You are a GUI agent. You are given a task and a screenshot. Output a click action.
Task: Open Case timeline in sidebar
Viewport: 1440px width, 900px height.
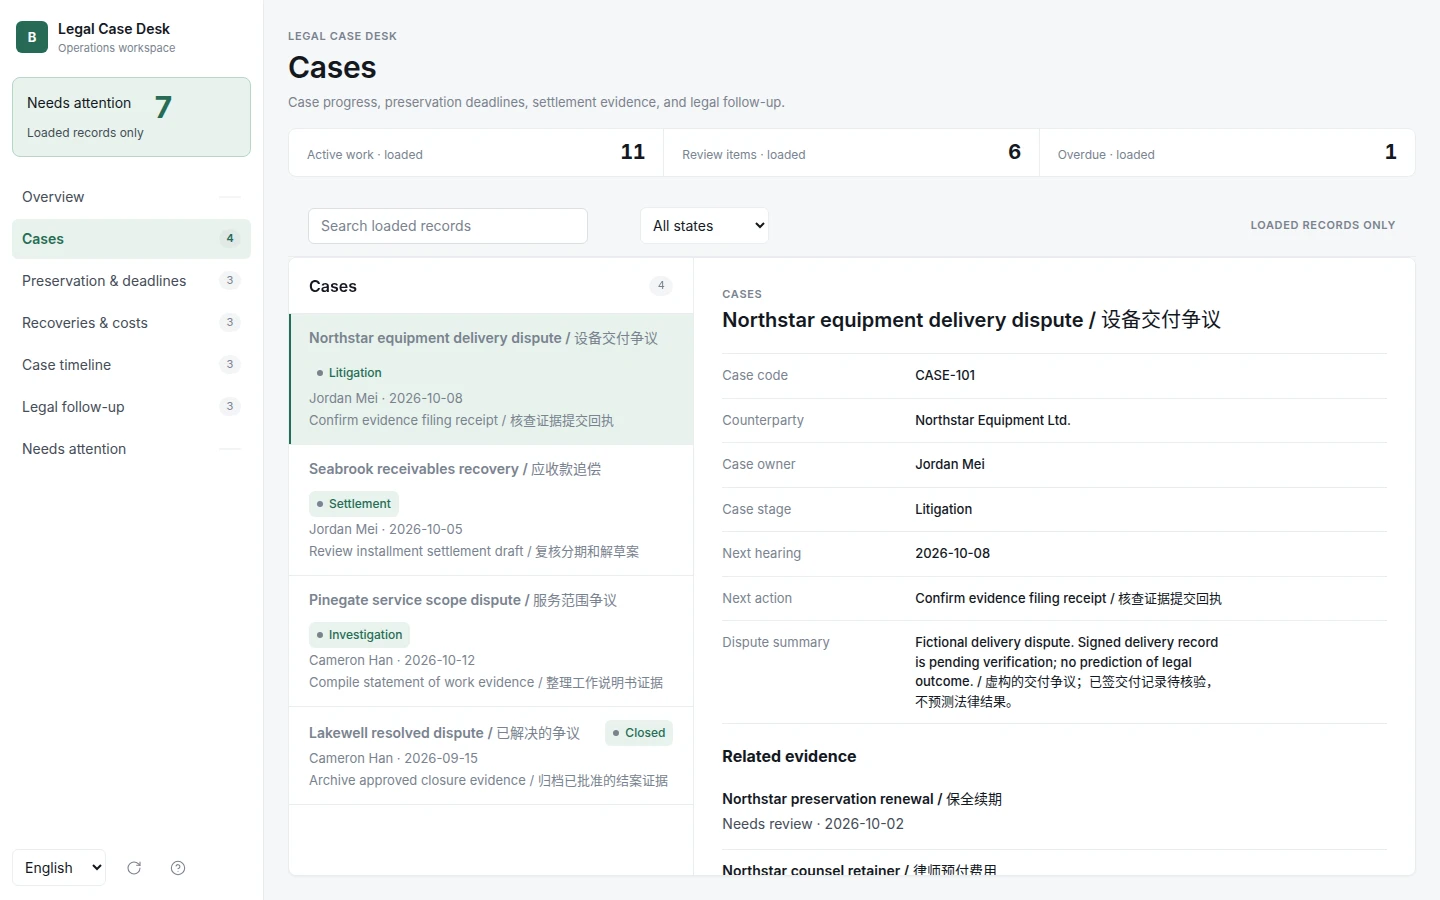click(x=131, y=365)
